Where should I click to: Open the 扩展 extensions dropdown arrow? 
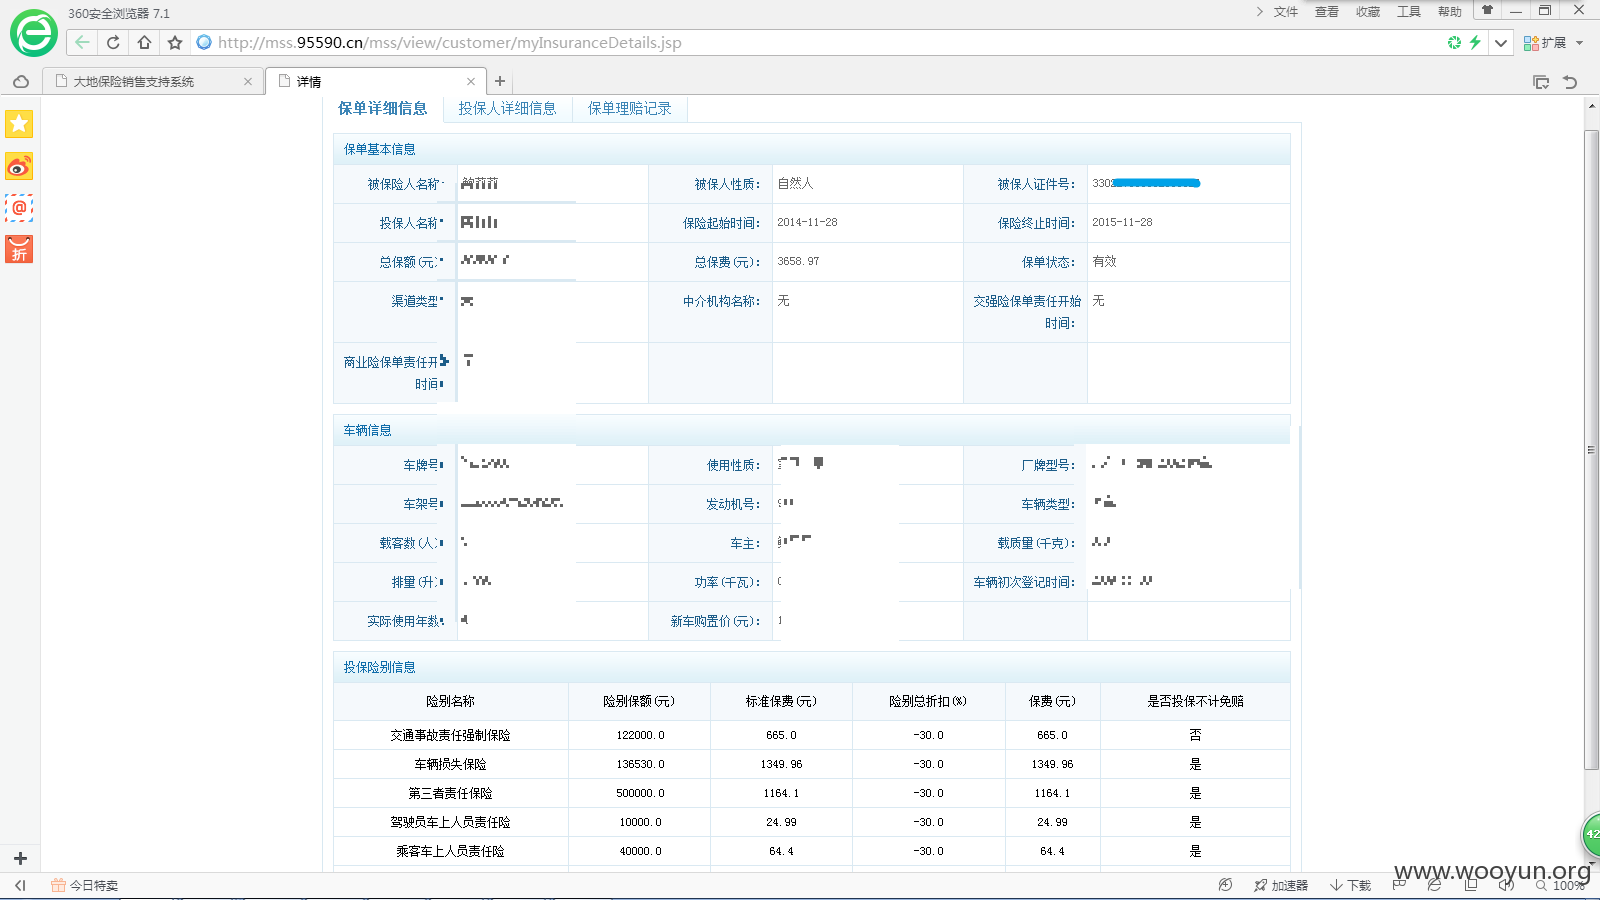click(x=1580, y=42)
